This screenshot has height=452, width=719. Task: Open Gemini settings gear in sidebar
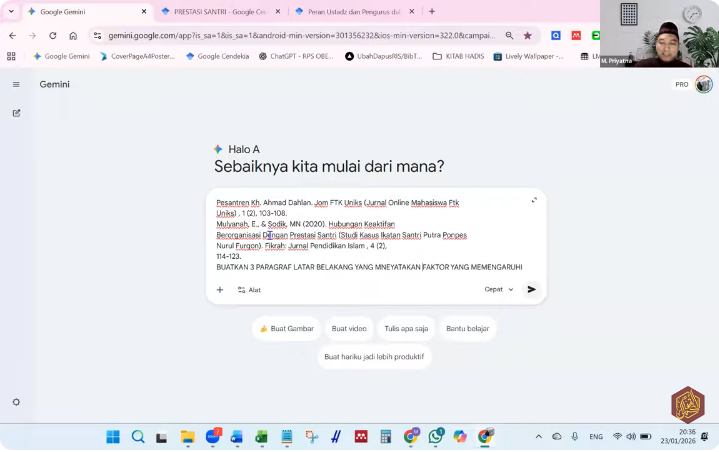tap(16, 402)
